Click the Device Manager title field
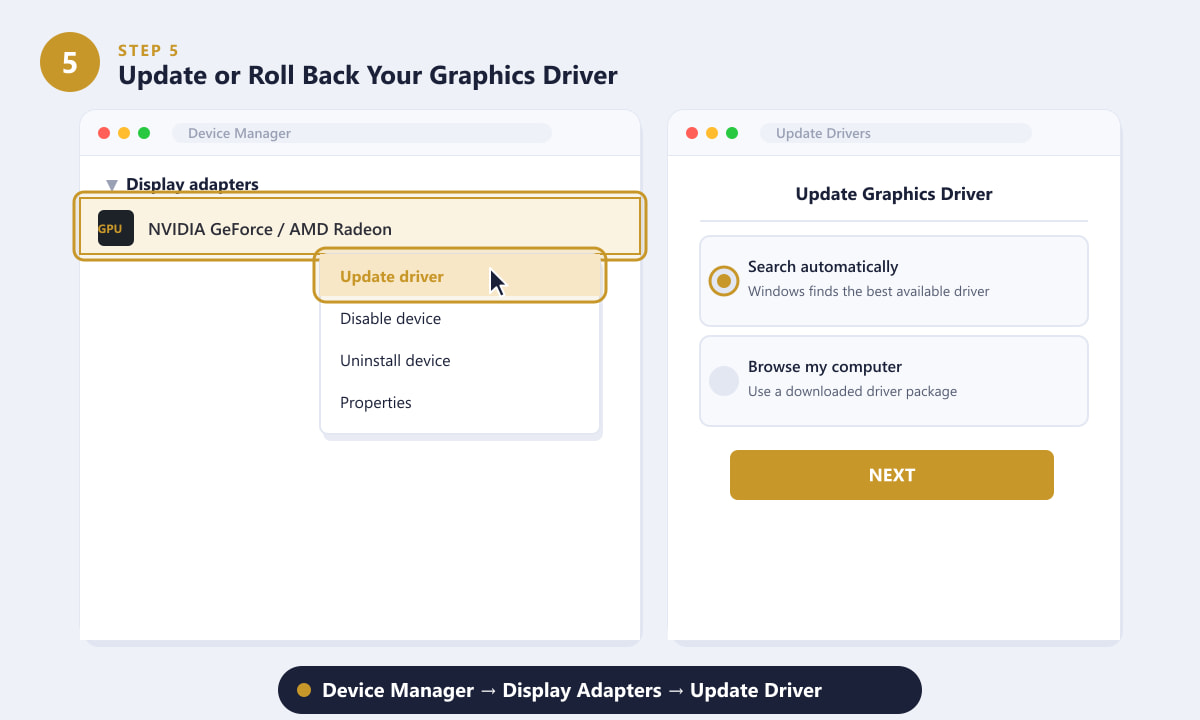Screen dimensions: 1200x720 tap(362, 133)
